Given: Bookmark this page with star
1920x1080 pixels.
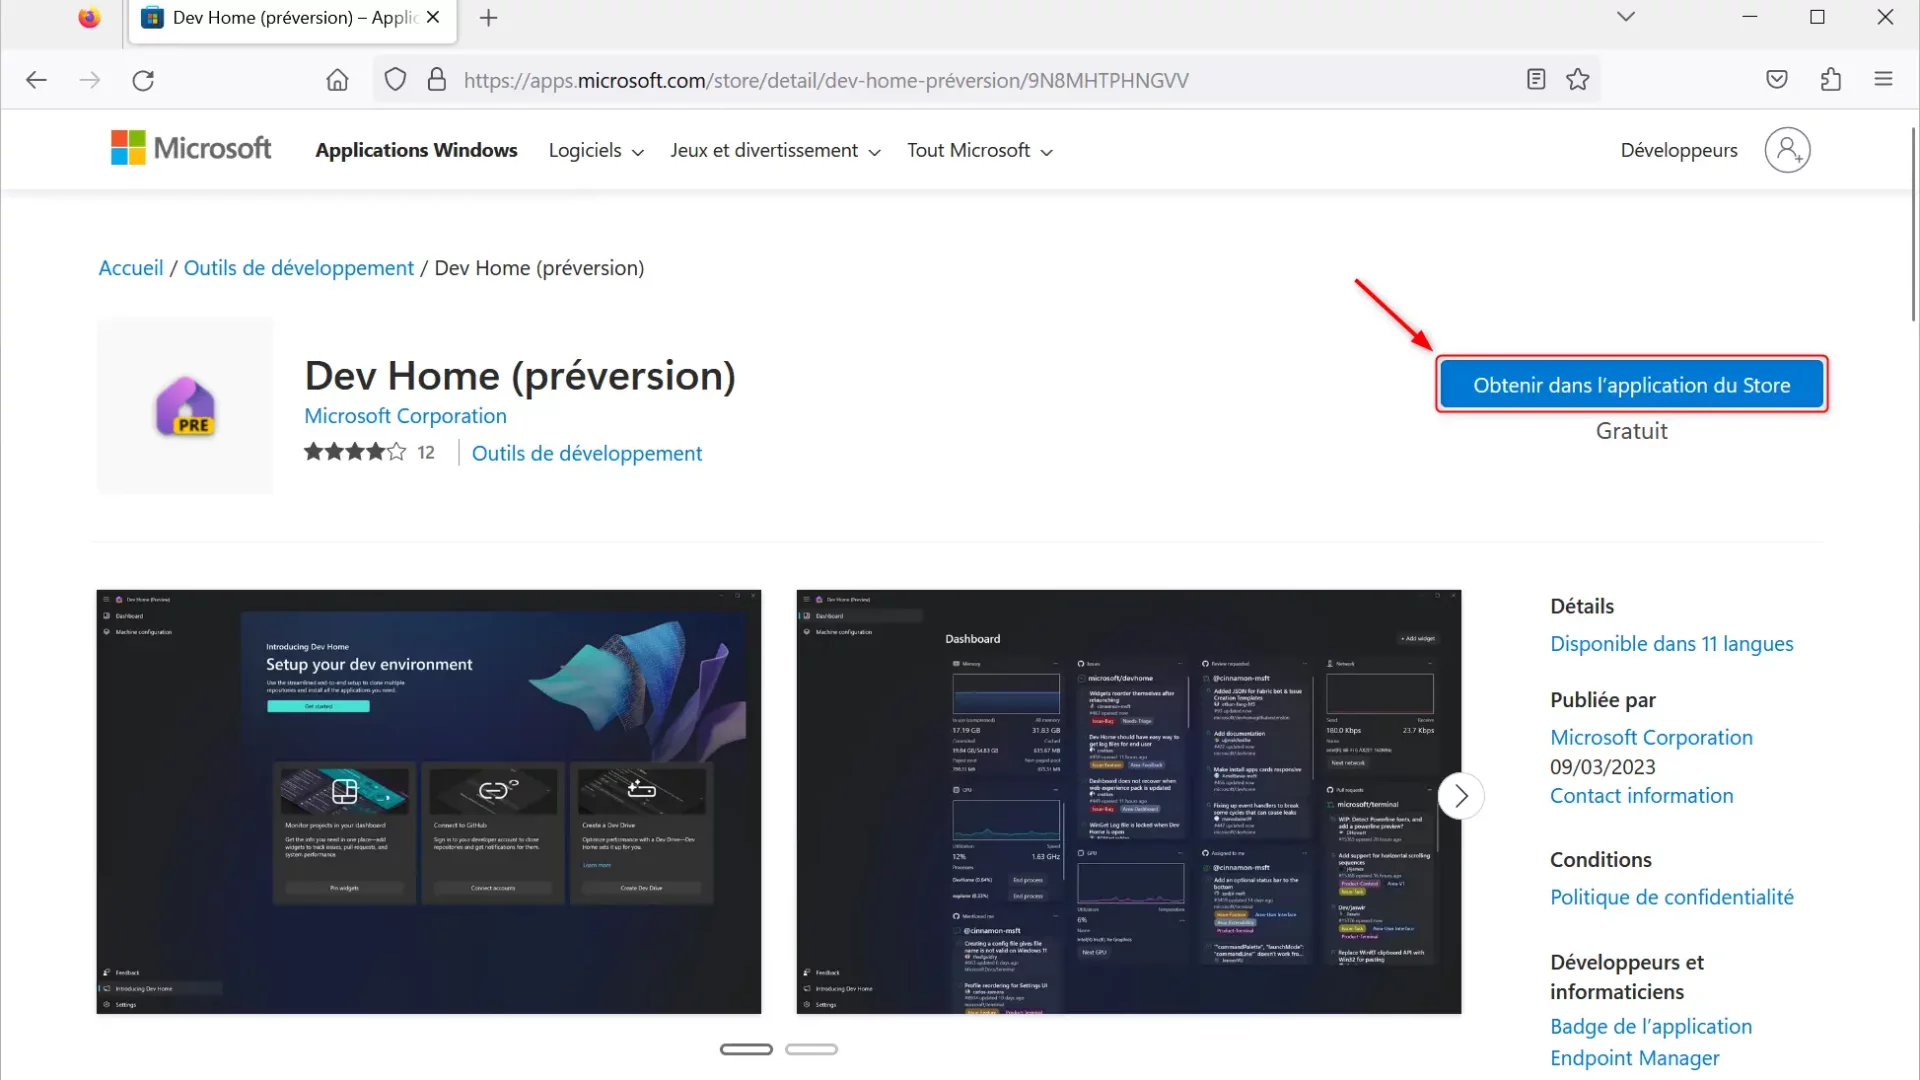Looking at the screenshot, I should (x=1578, y=80).
